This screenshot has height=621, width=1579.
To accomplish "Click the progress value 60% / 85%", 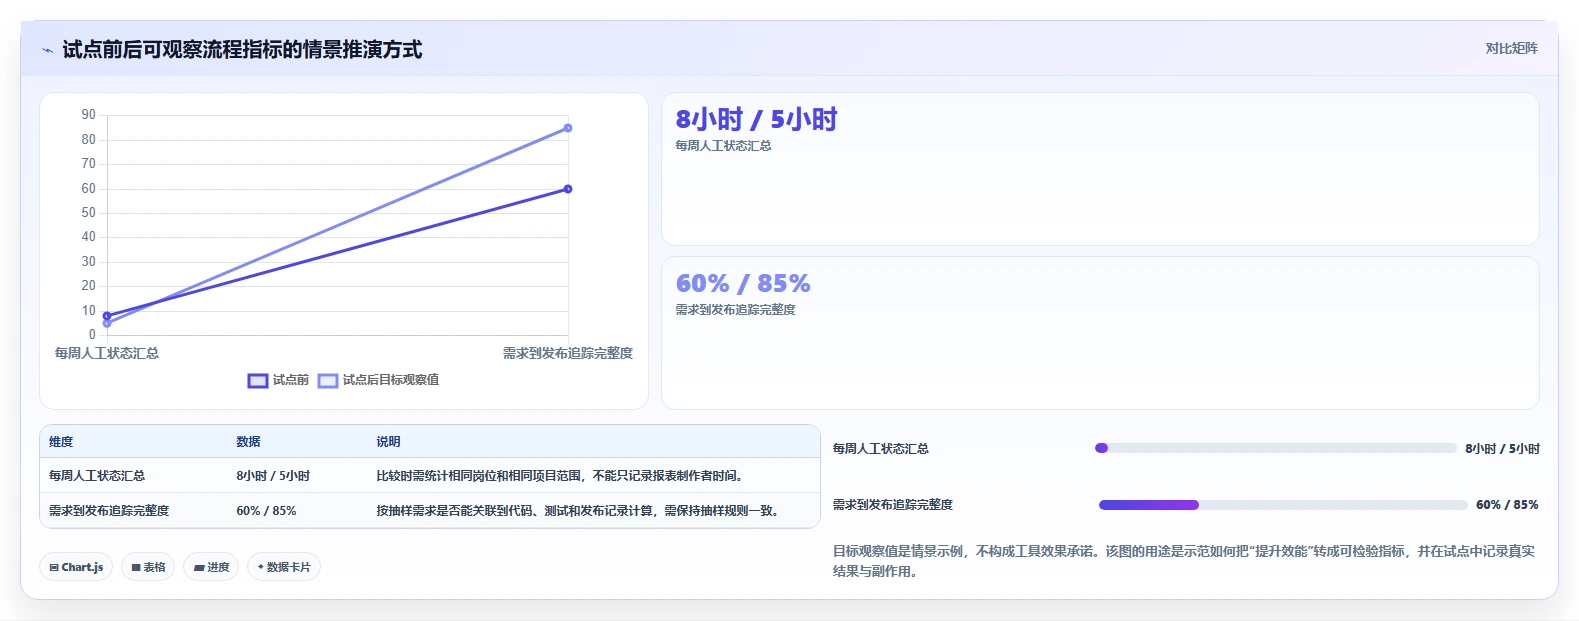I will 1507,505.
